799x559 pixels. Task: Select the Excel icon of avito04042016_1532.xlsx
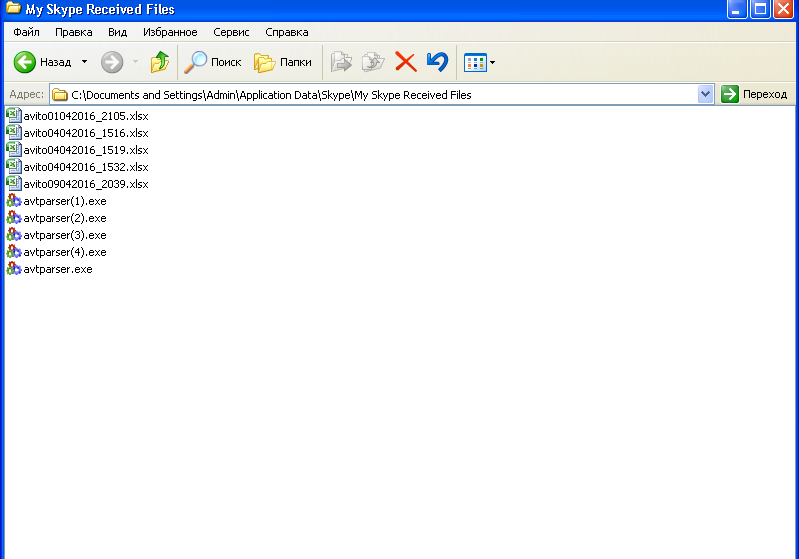(x=14, y=166)
